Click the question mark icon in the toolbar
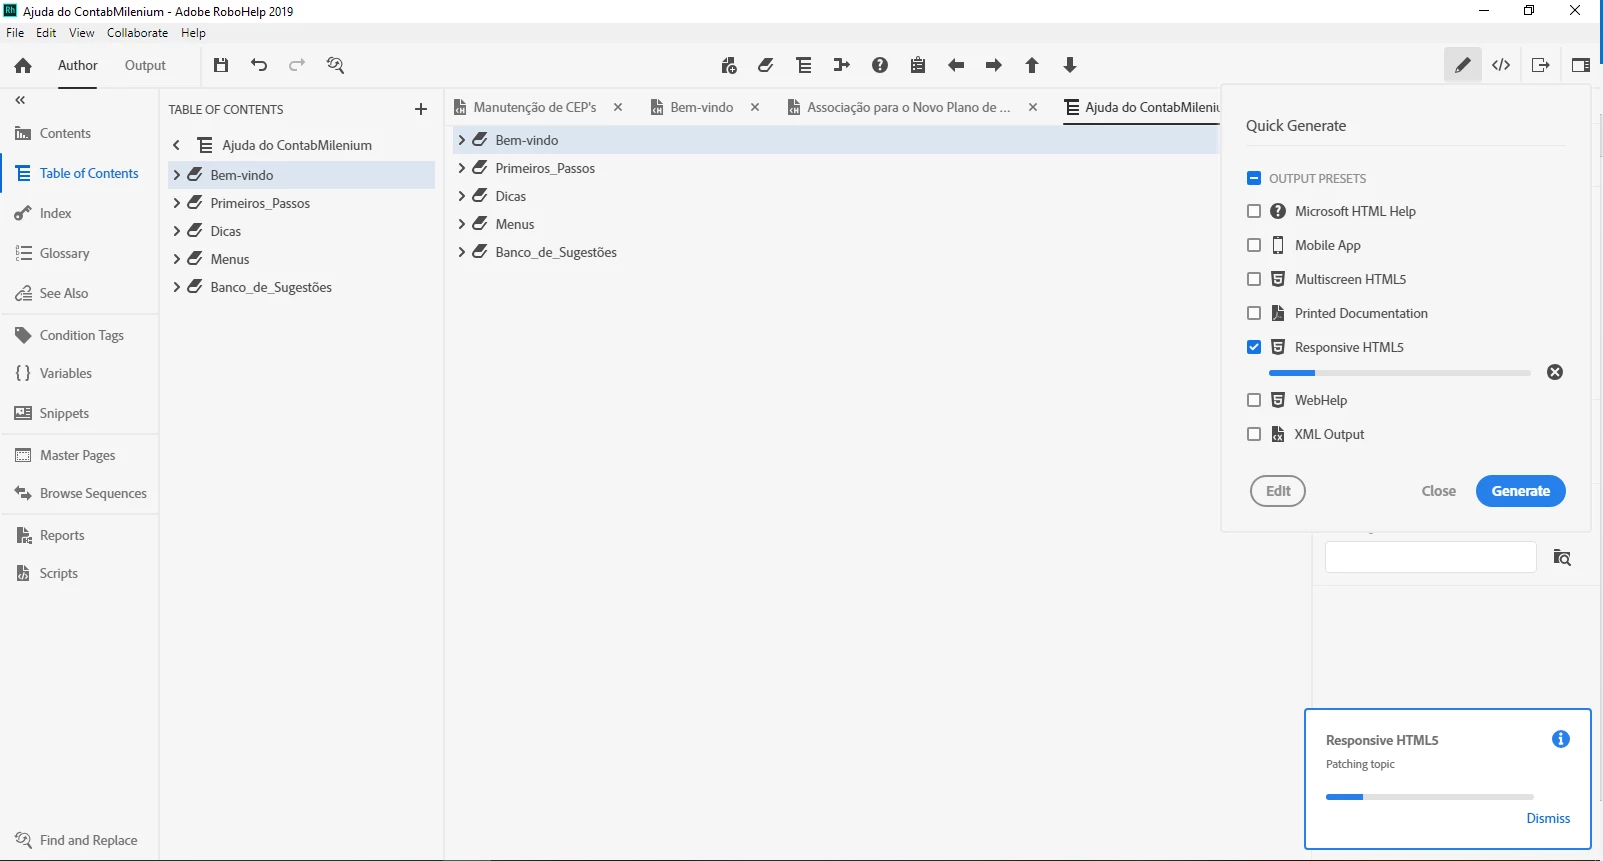The height and width of the screenshot is (861, 1603). tap(880, 65)
